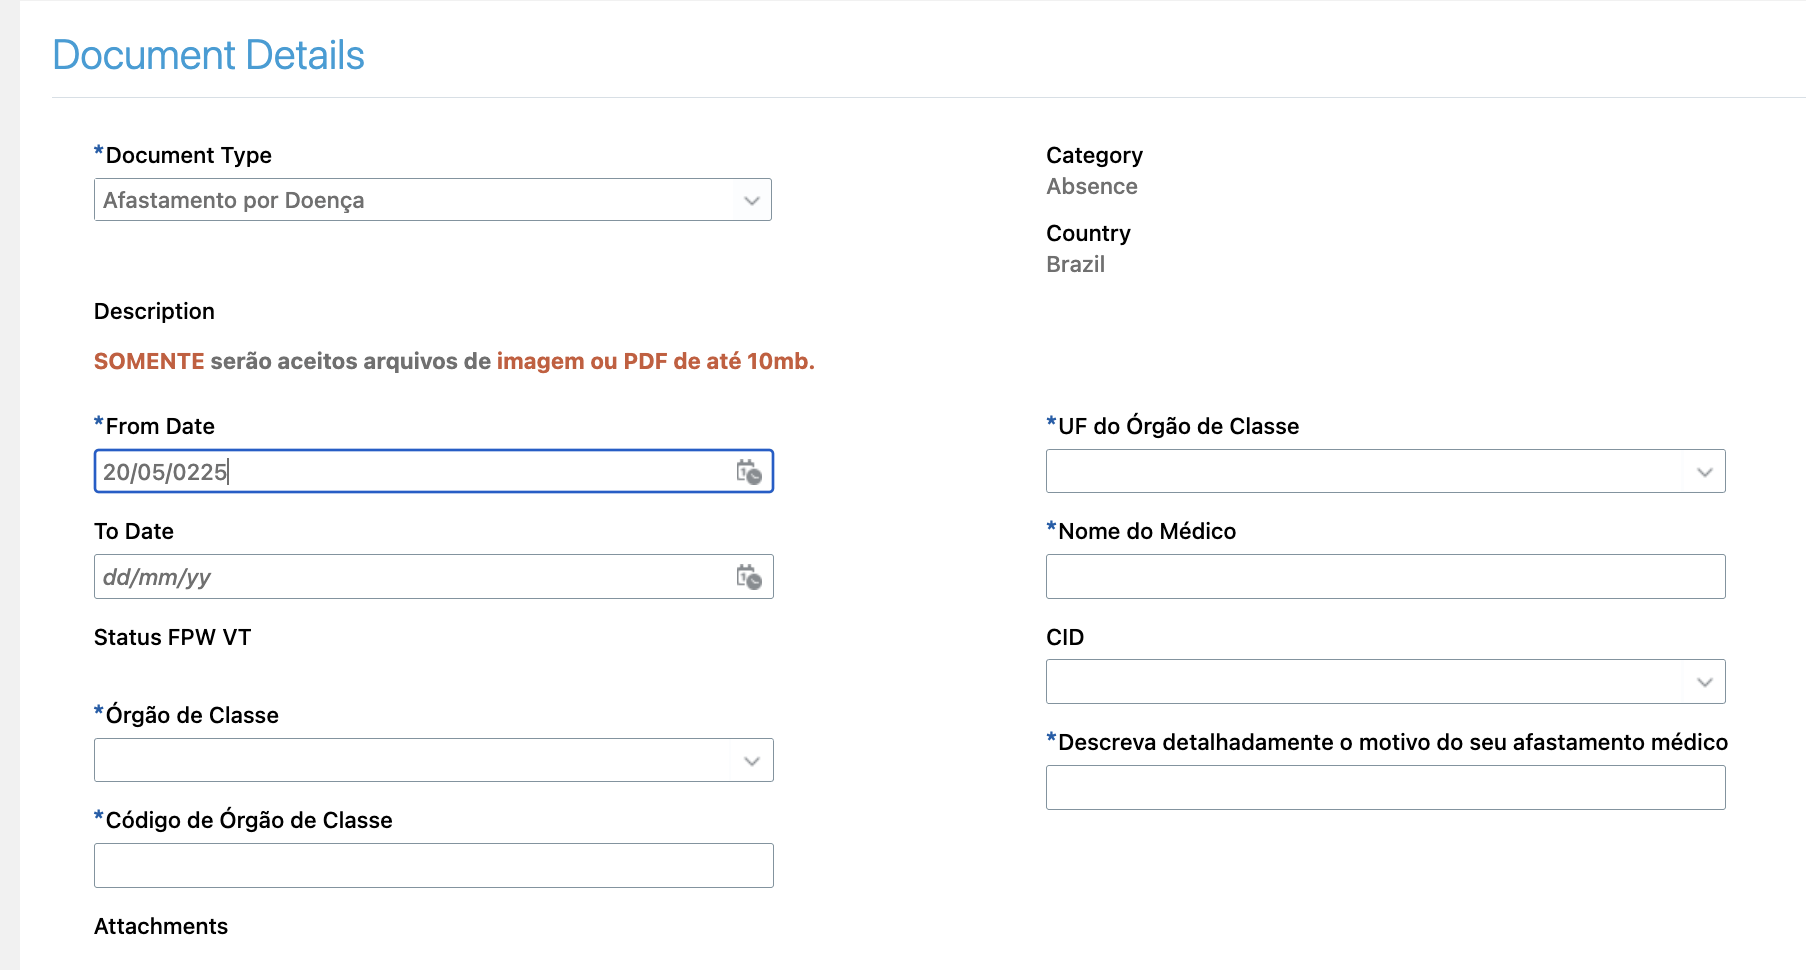The height and width of the screenshot is (970, 1806).
Task: Click the Country label
Action: [x=1088, y=233]
